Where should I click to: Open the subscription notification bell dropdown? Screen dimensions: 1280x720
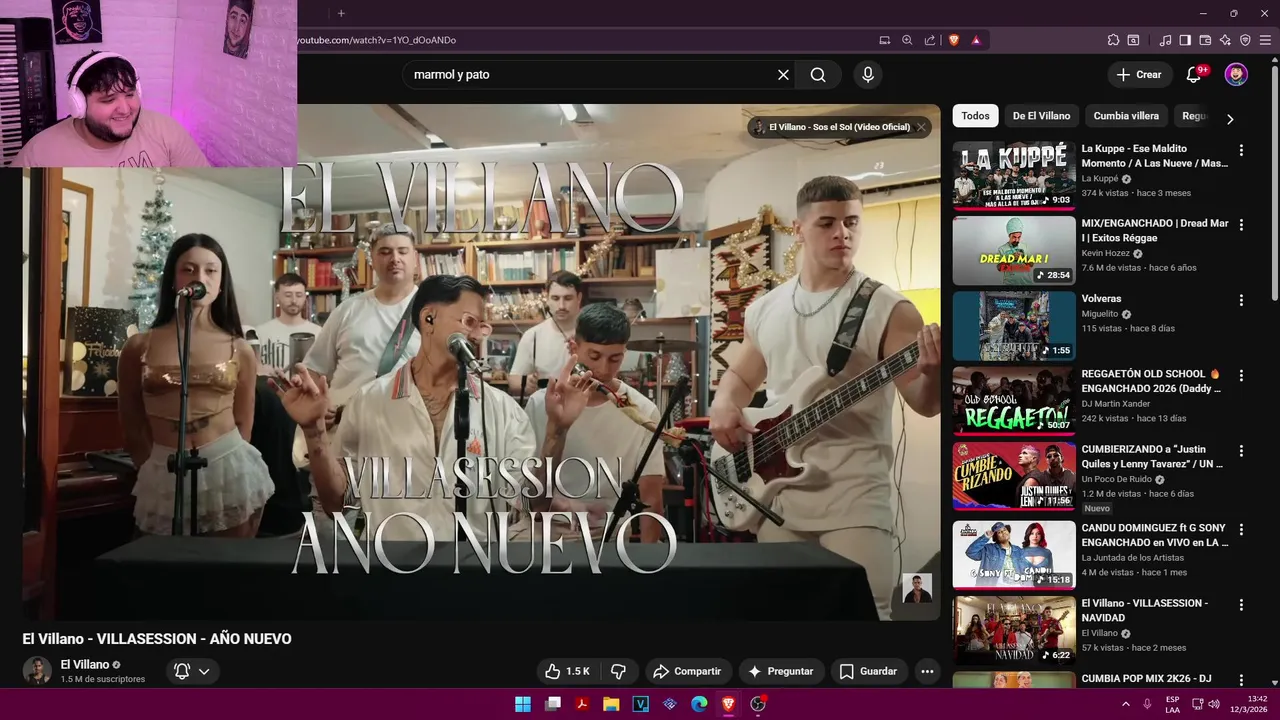(x=192, y=671)
